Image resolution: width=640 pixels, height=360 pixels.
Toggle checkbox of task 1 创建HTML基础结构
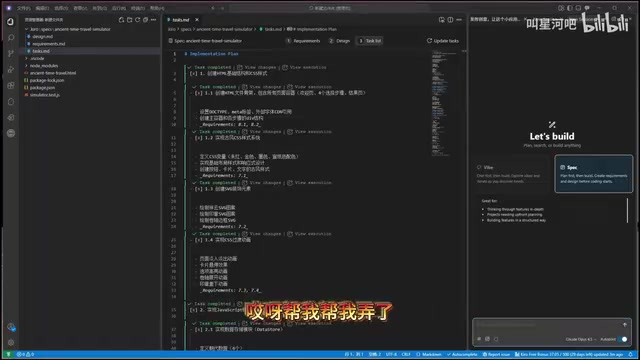click(x=193, y=73)
